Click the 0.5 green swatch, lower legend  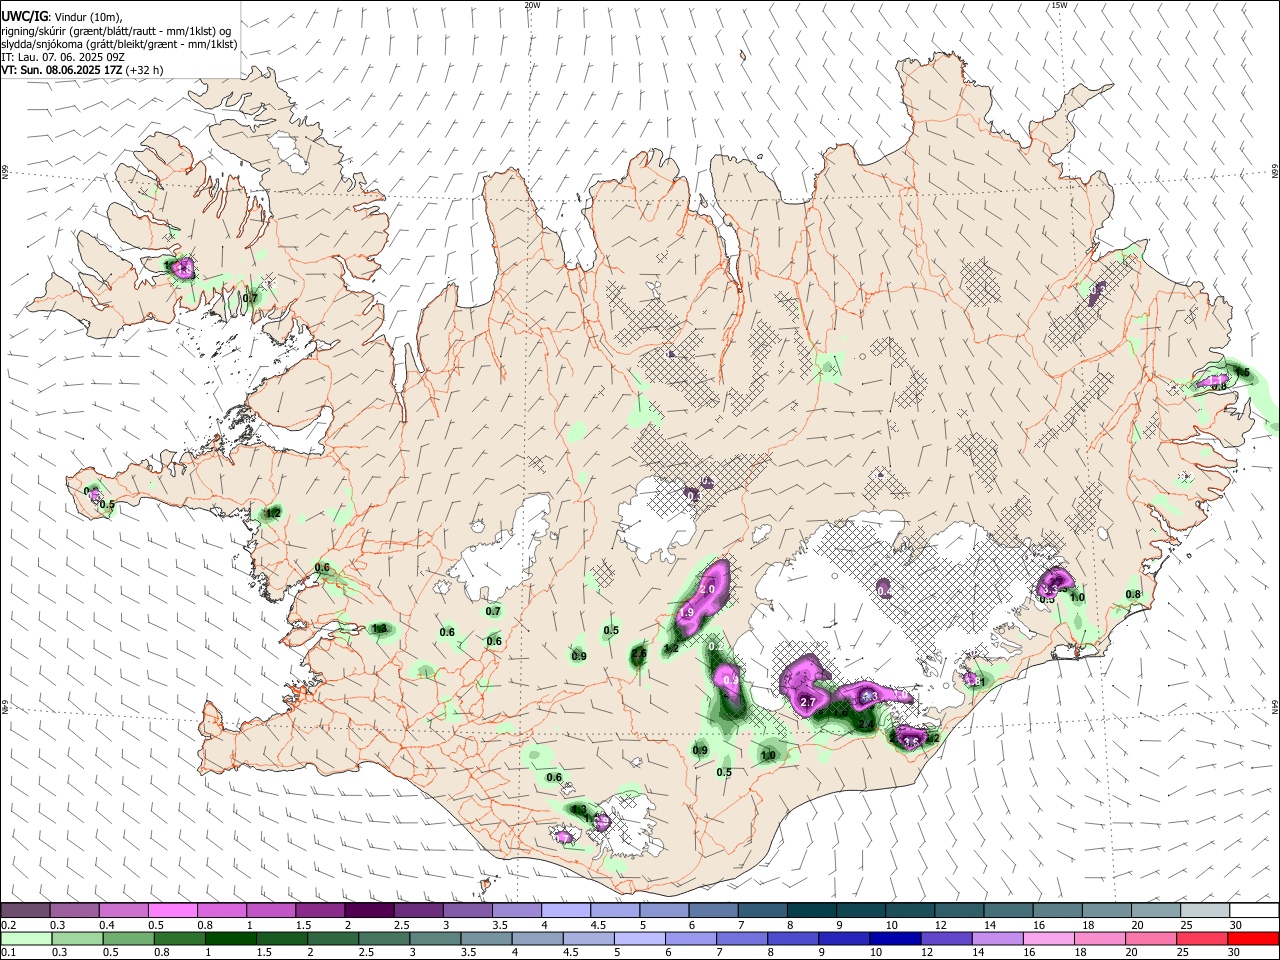(128, 938)
